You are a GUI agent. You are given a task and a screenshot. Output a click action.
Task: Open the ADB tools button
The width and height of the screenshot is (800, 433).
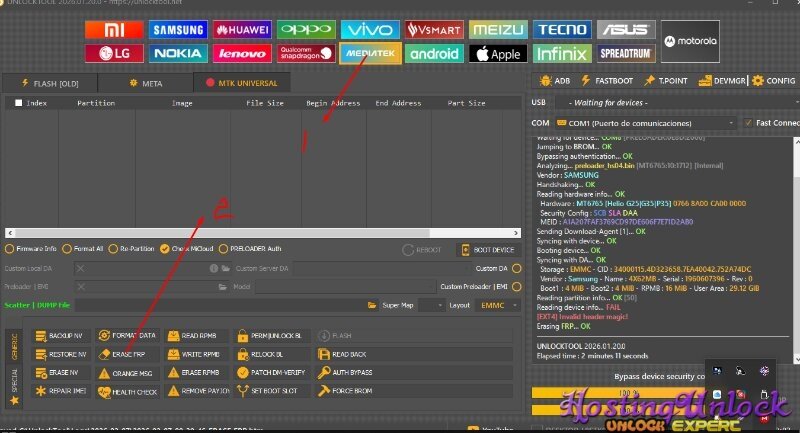(555, 81)
